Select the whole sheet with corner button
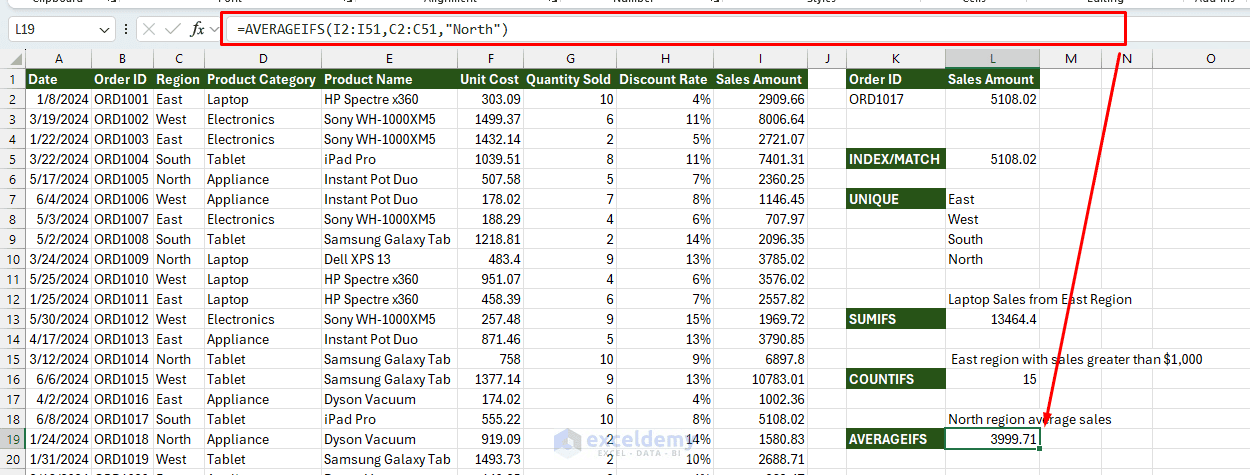The image size is (1250, 475). click(x=12, y=59)
